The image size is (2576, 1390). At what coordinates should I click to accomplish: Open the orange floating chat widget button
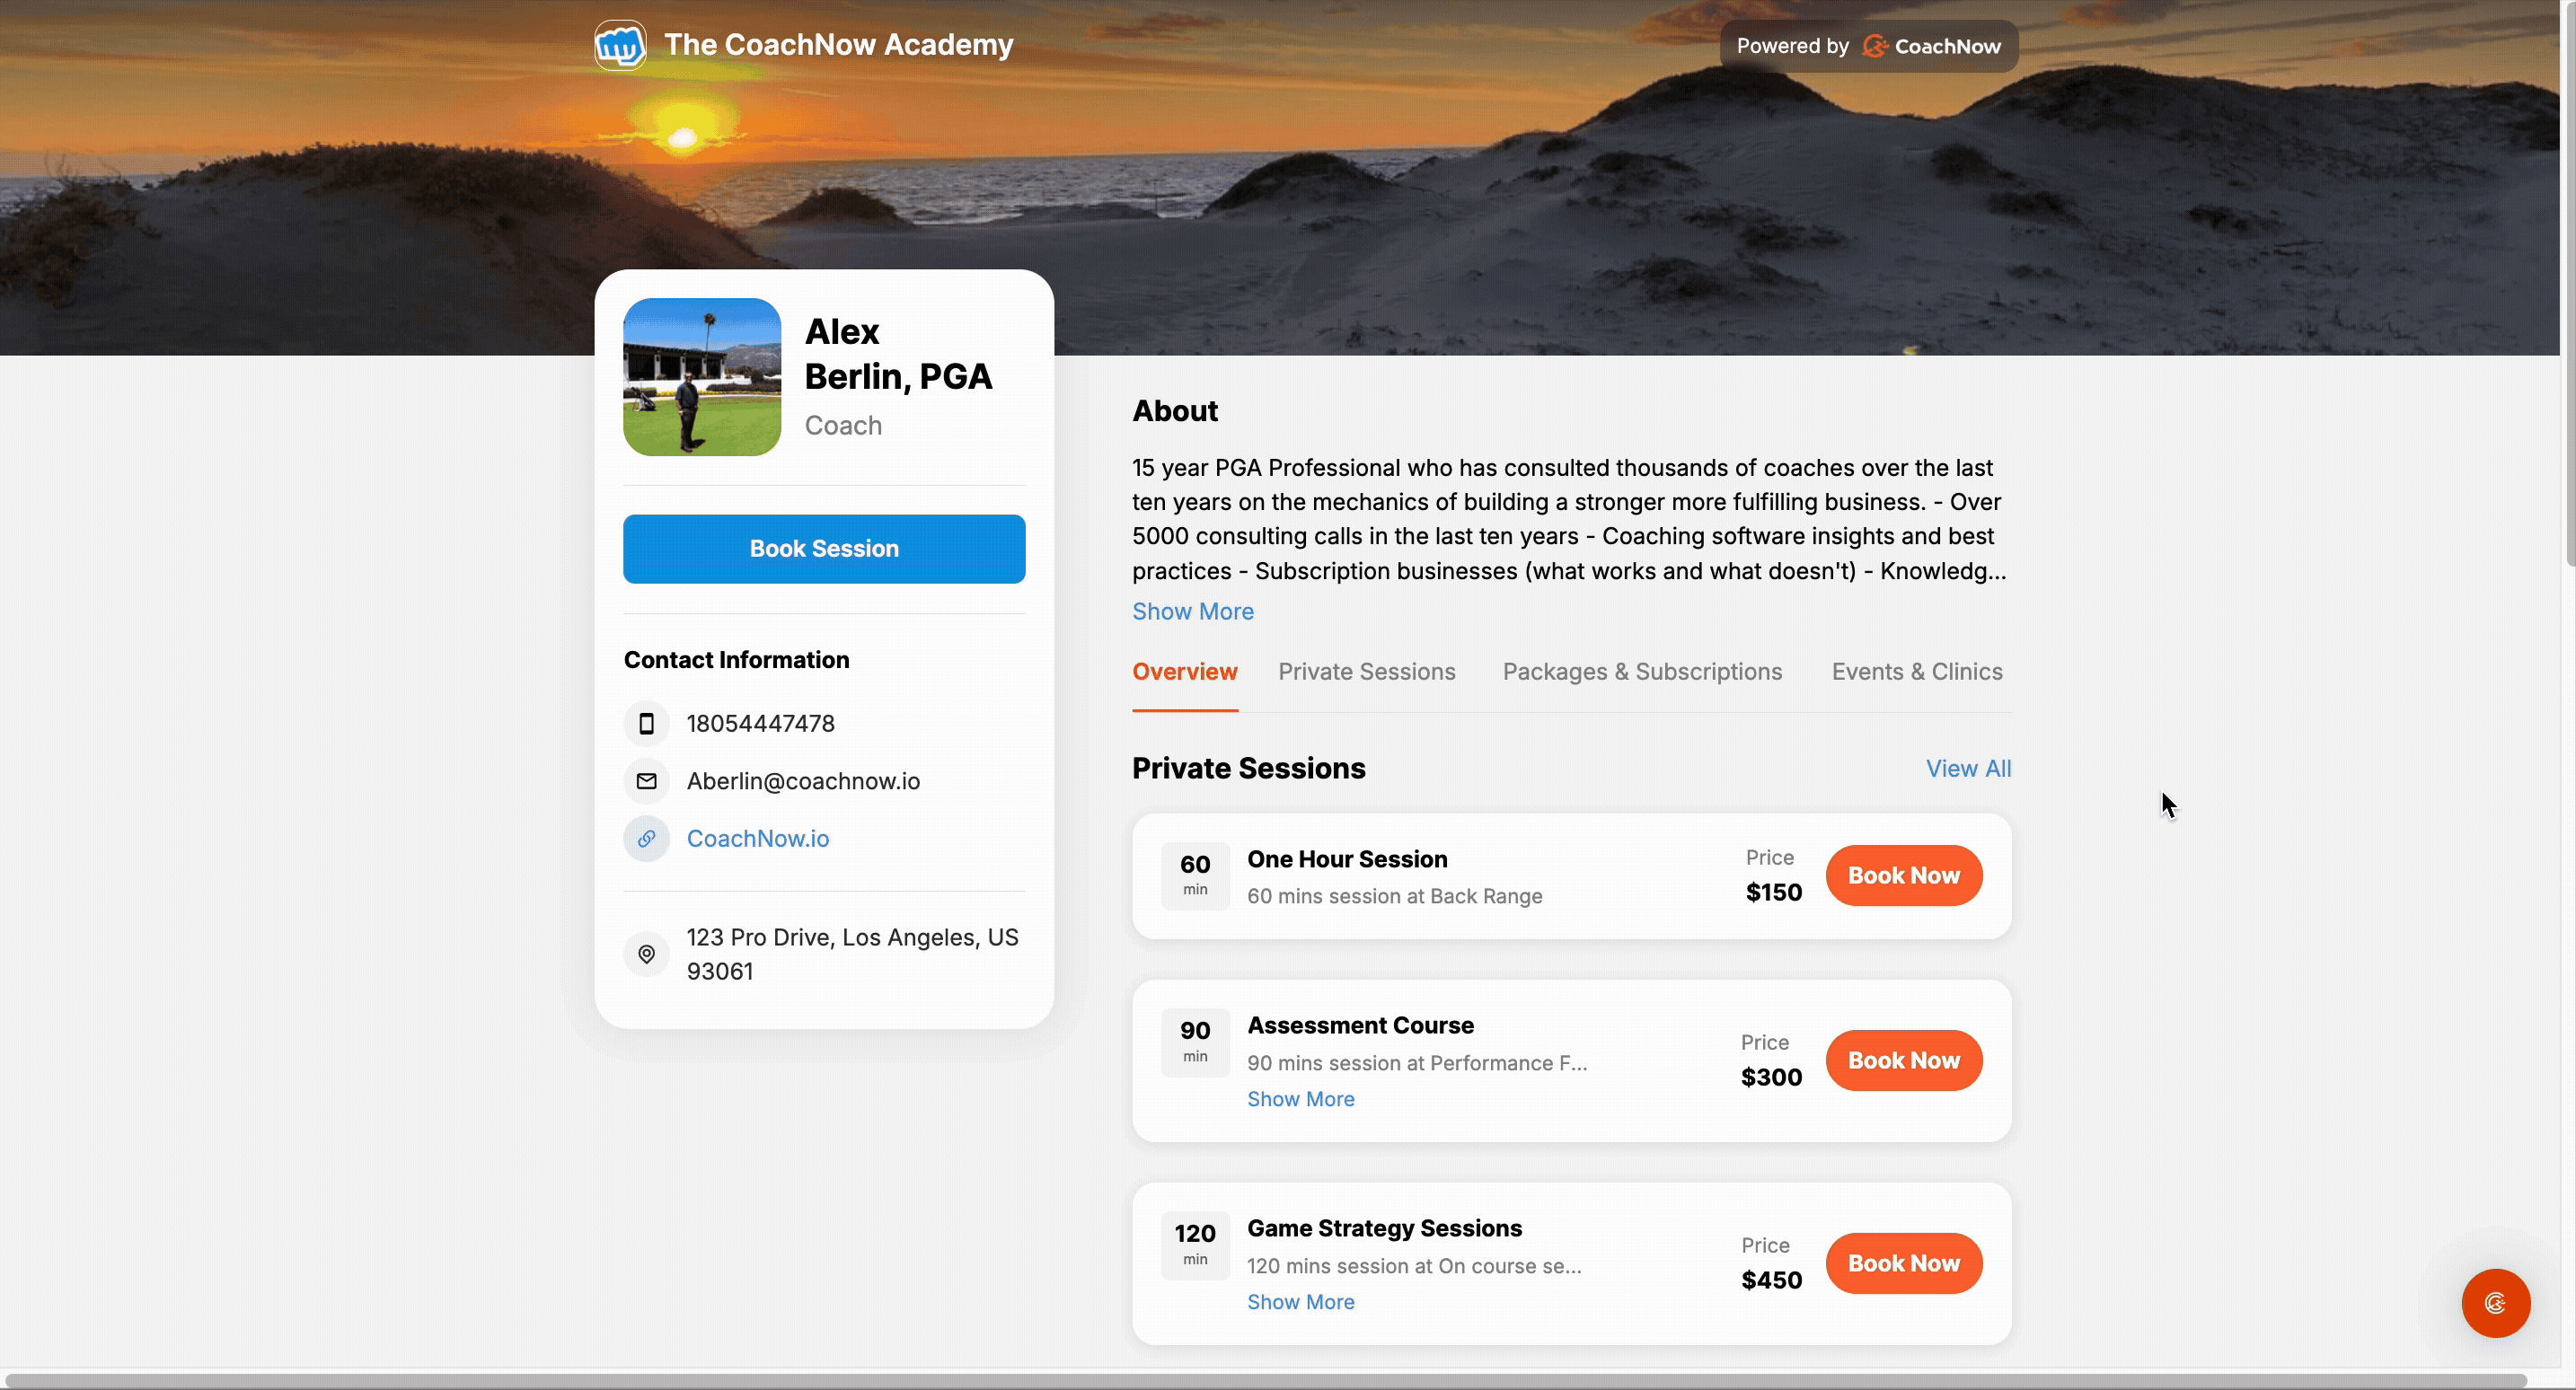pyautogui.click(x=2495, y=1302)
